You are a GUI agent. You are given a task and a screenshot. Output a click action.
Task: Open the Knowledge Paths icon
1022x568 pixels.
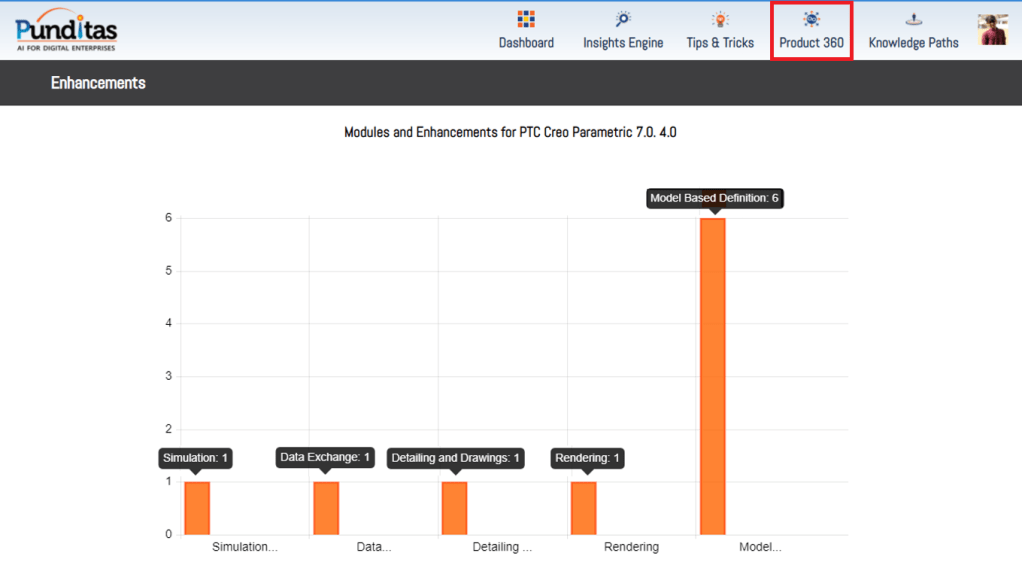(x=913, y=19)
